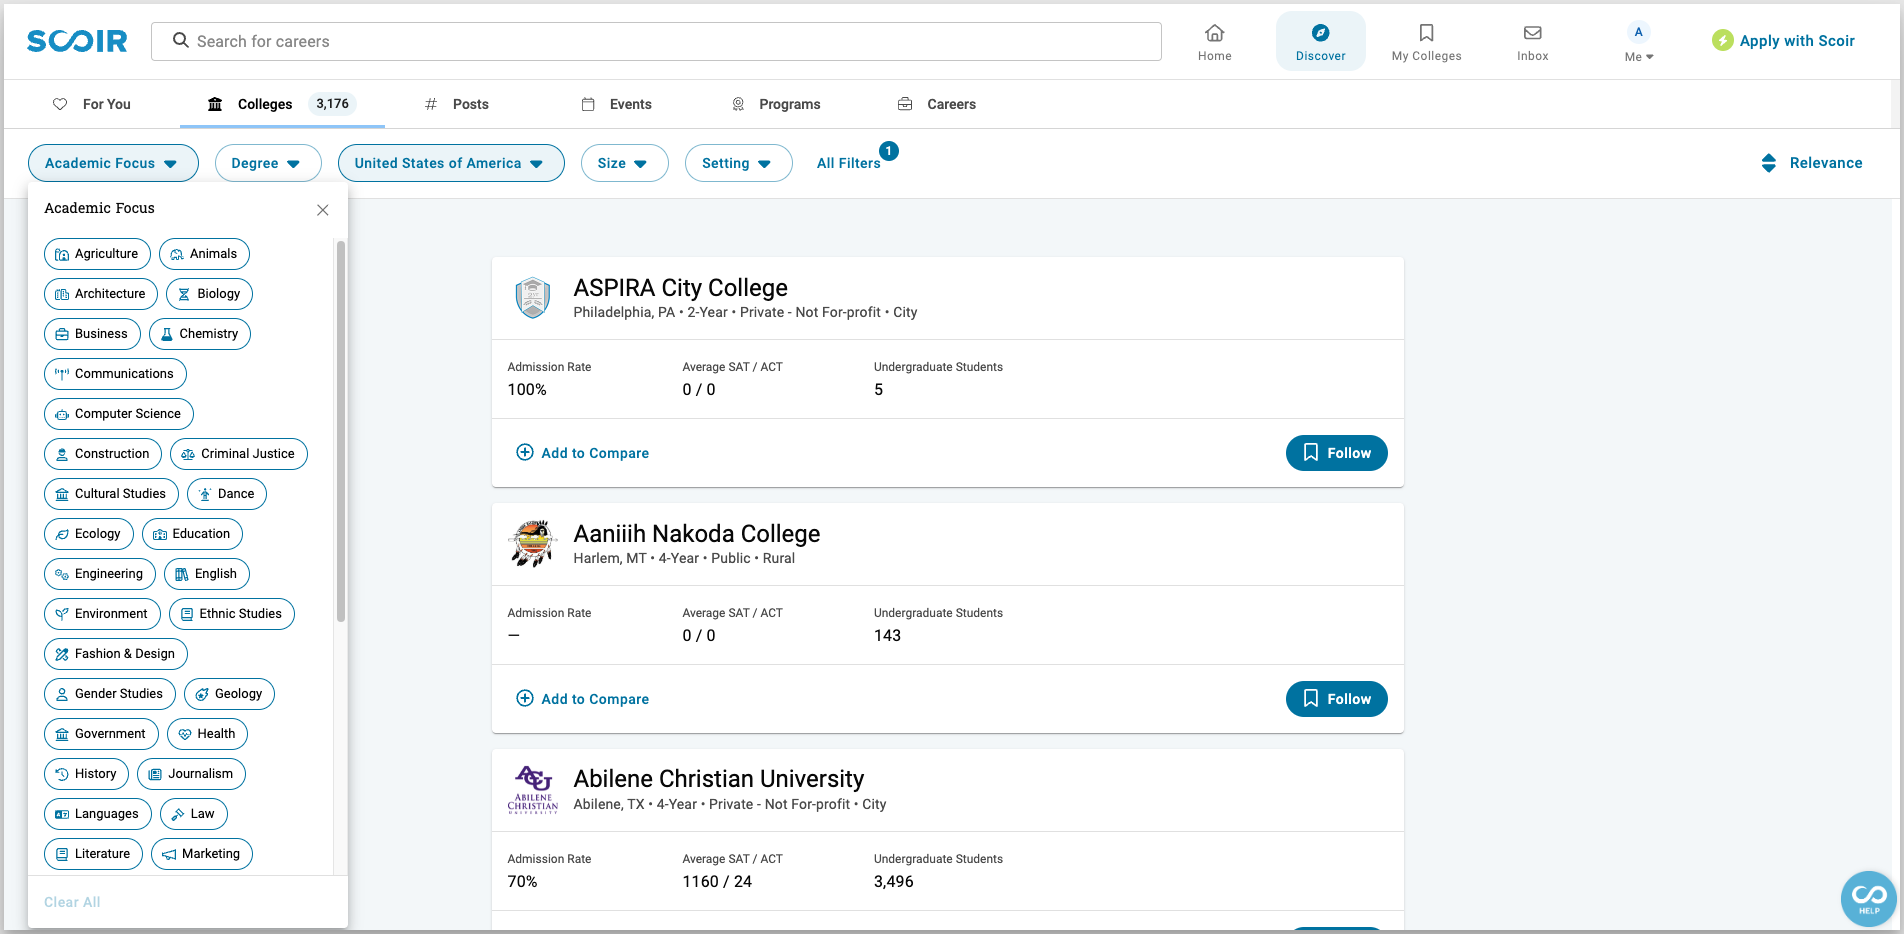This screenshot has height=934, width=1904.
Task: Select the Marketing focus chip
Action: click(x=202, y=854)
